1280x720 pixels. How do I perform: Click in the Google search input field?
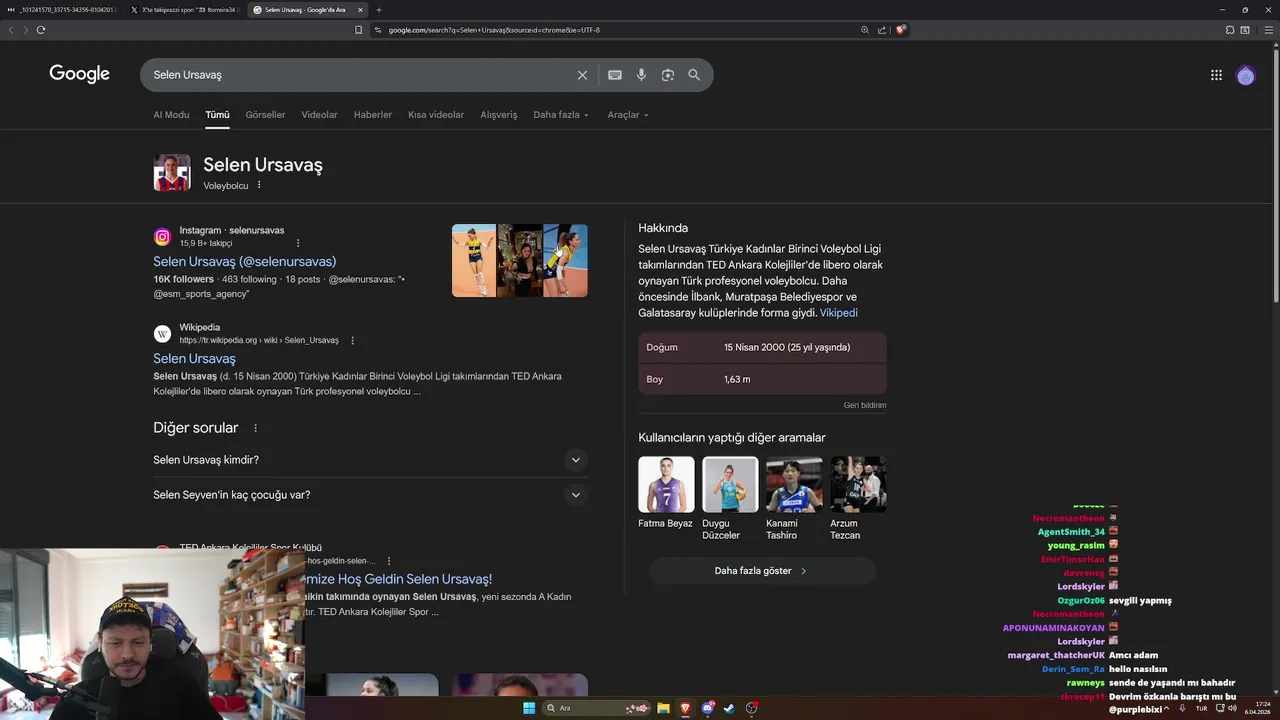[360, 75]
